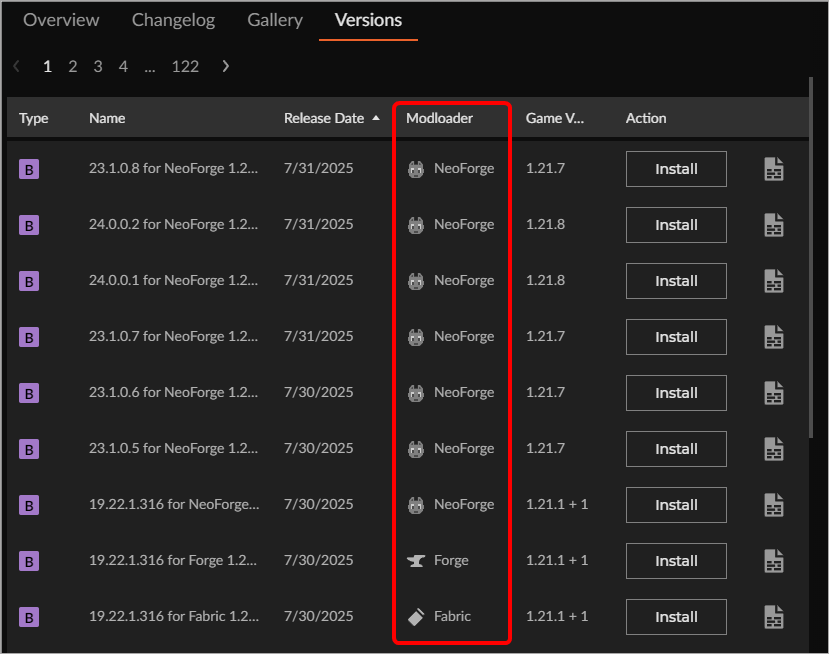Open the Gallery tab
829x654 pixels.
(275, 20)
